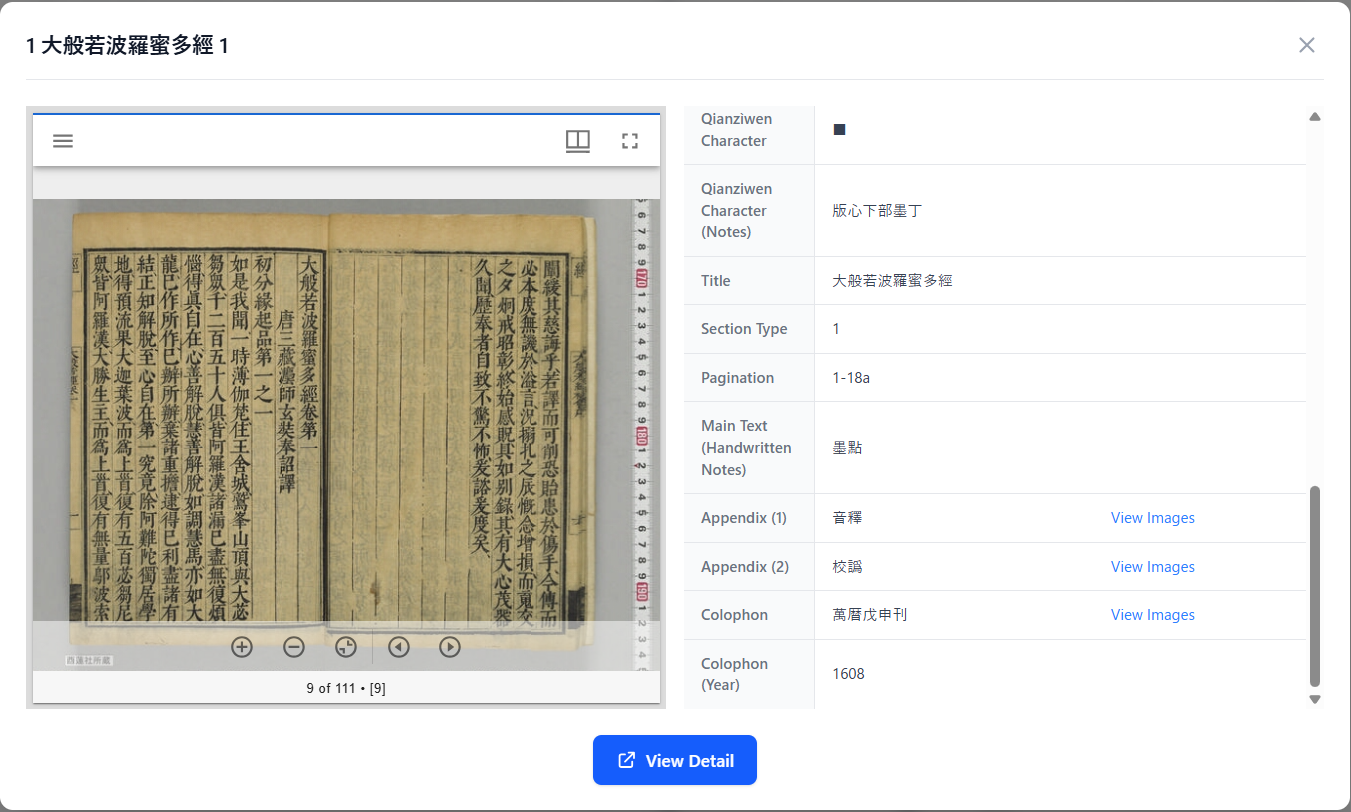Open the viewer hamburger sidebar menu
This screenshot has width=1351, height=812.
63,141
